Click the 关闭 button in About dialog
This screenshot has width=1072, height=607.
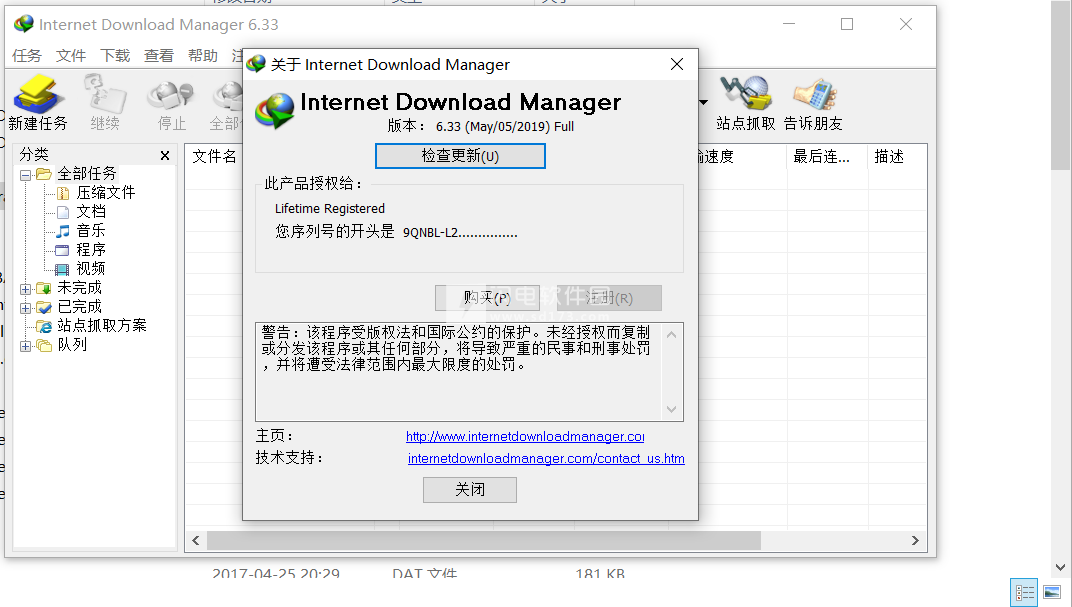(470, 490)
